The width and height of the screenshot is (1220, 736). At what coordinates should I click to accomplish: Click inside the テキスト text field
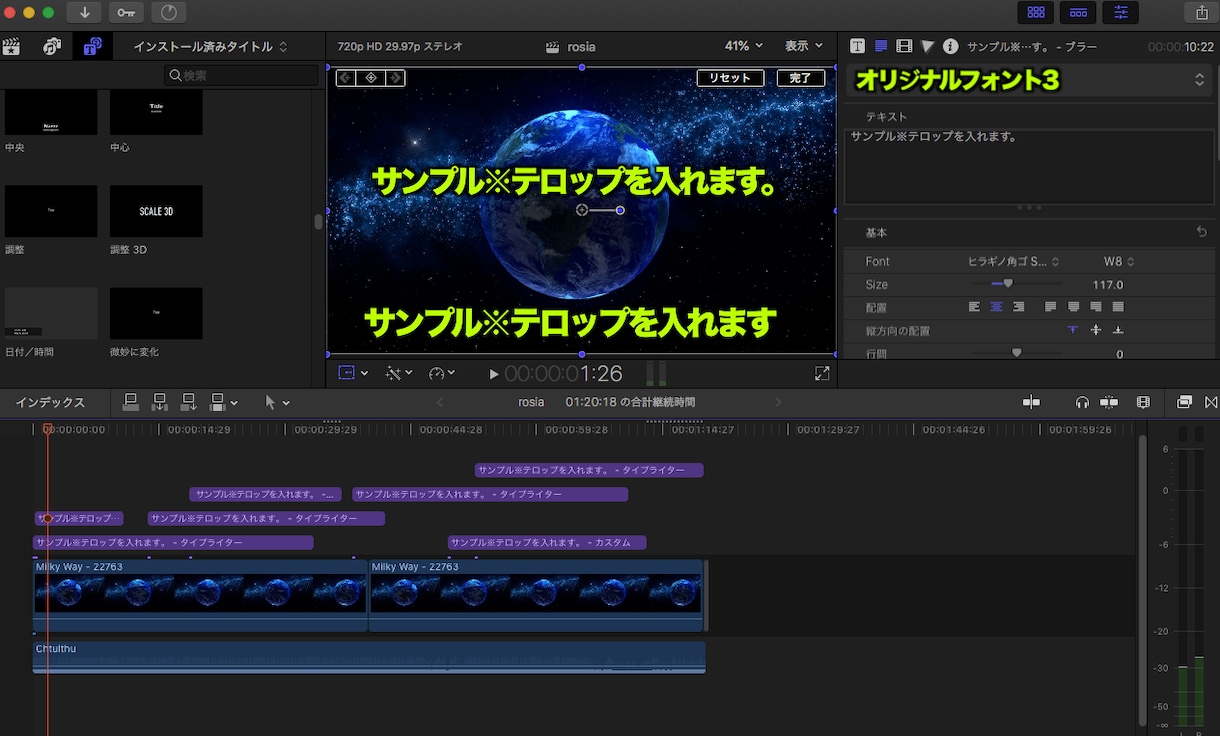tap(1029, 166)
